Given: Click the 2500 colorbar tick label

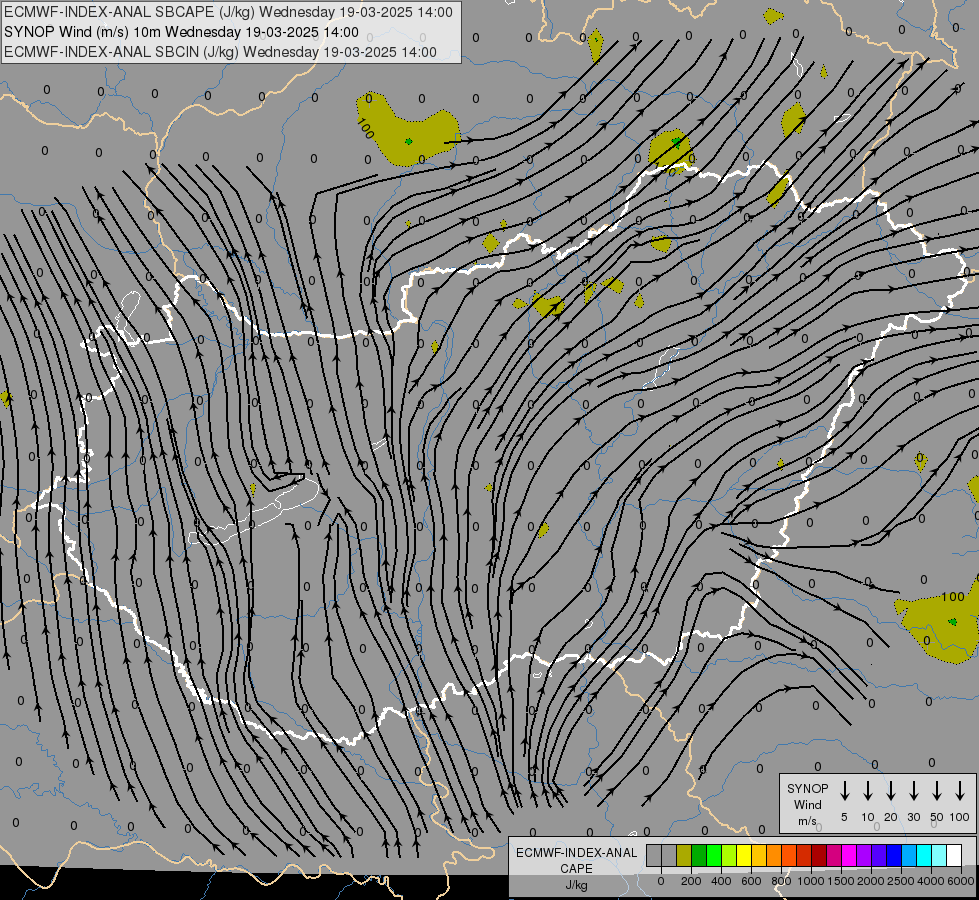Looking at the screenshot, I should pyautogui.click(x=901, y=881).
